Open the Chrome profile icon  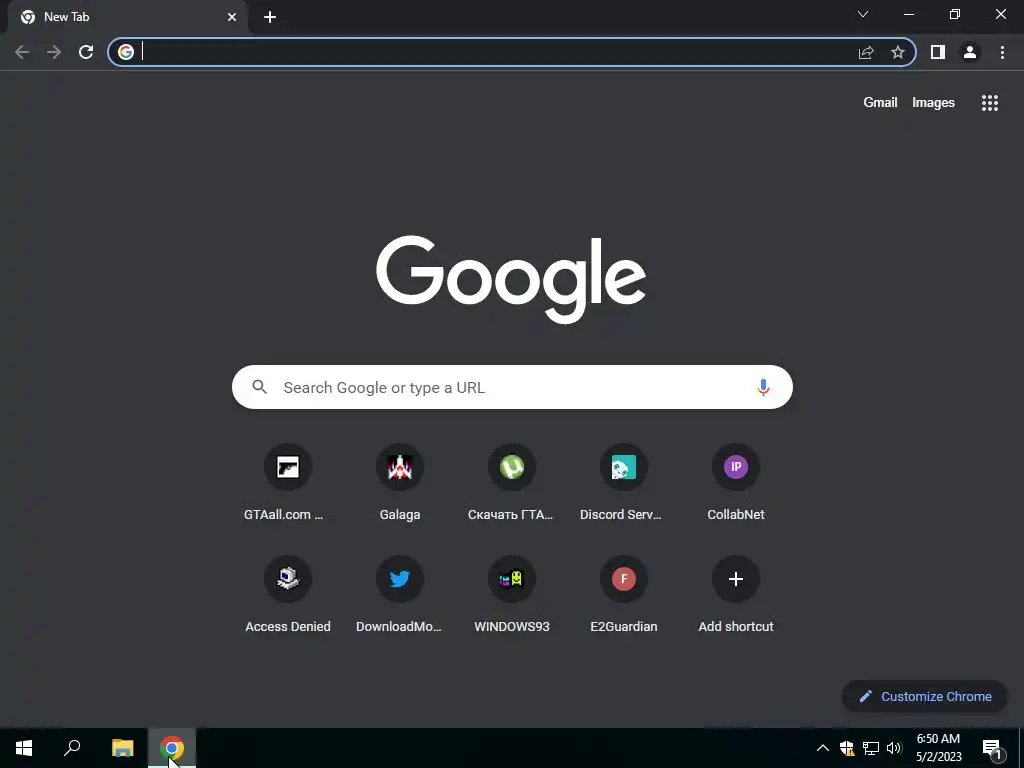tap(970, 52)
